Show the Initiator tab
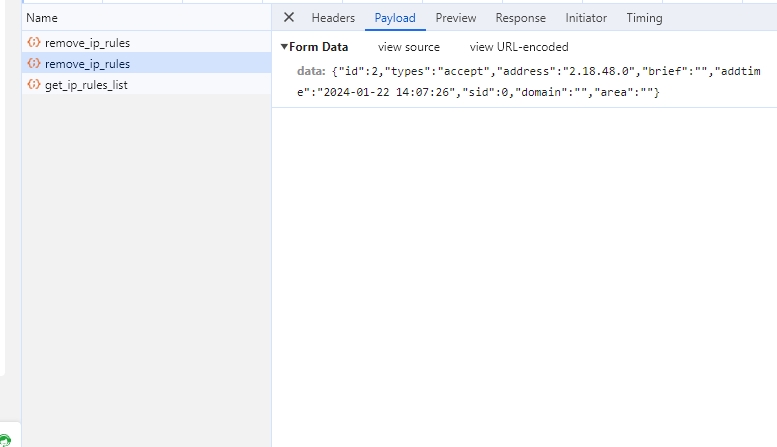Viewport: 777px width, 447px height. point(586,18)
